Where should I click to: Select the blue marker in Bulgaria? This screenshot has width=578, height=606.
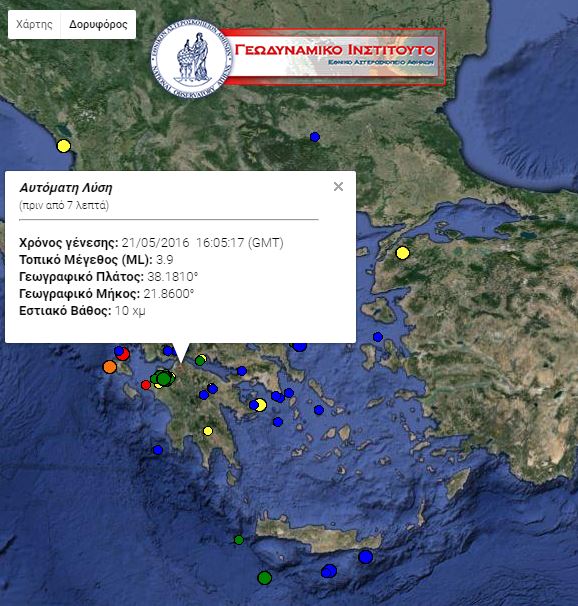[315, 137]
